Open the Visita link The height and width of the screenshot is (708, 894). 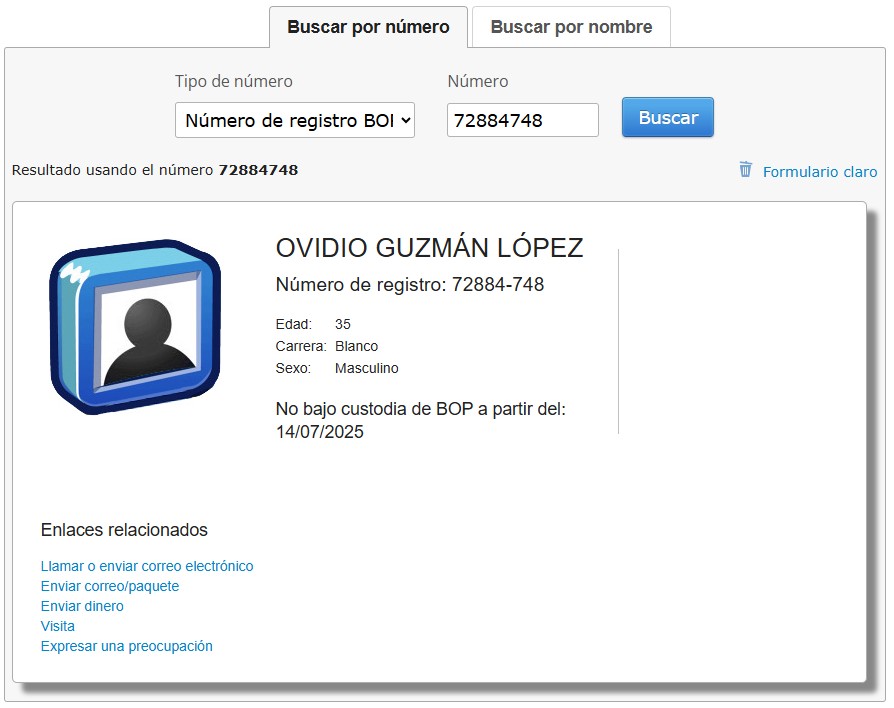pyautogui.click(x=58, y=626)
